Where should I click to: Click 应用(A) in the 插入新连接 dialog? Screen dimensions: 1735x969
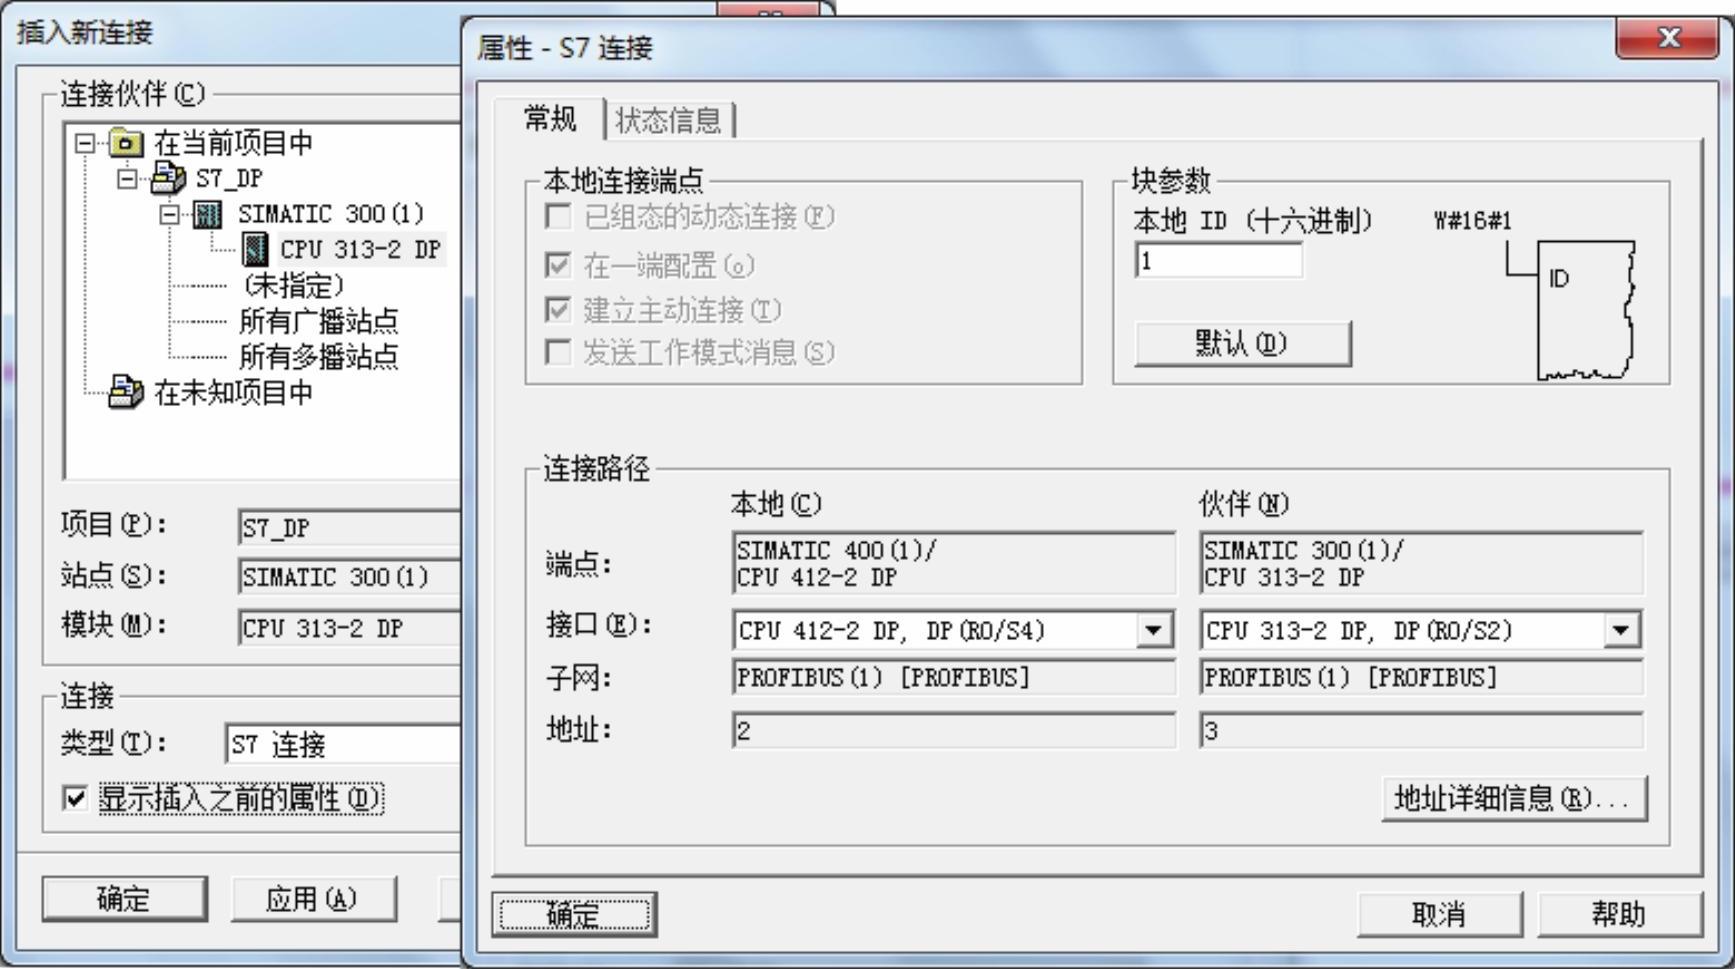(x=313, y=899)
